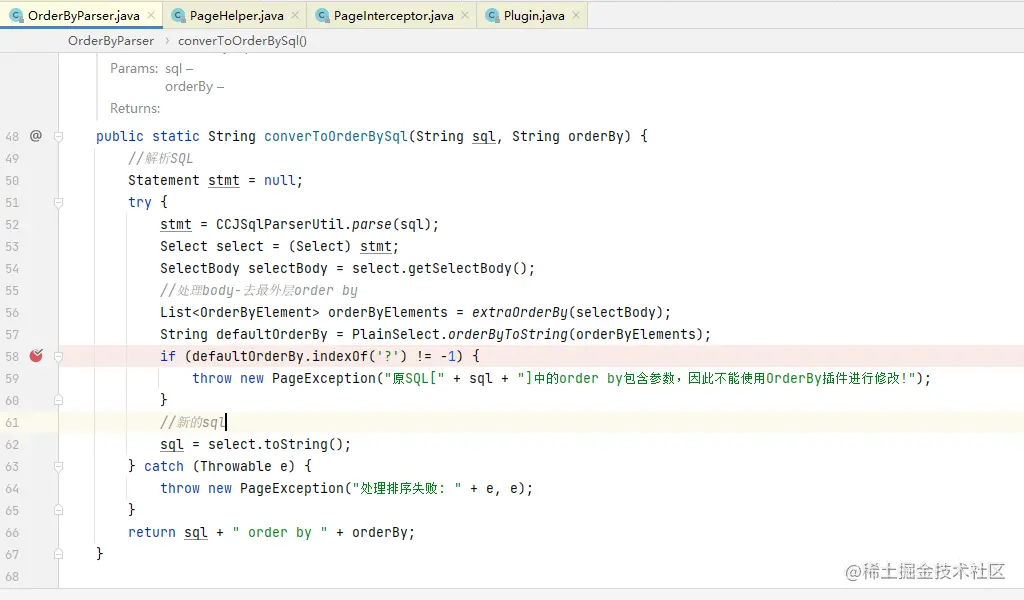Image resolution: width=1024 pixels, height=600 pixels.
Task: Collapse the if block fold on line 58
Action: point(58,356)
